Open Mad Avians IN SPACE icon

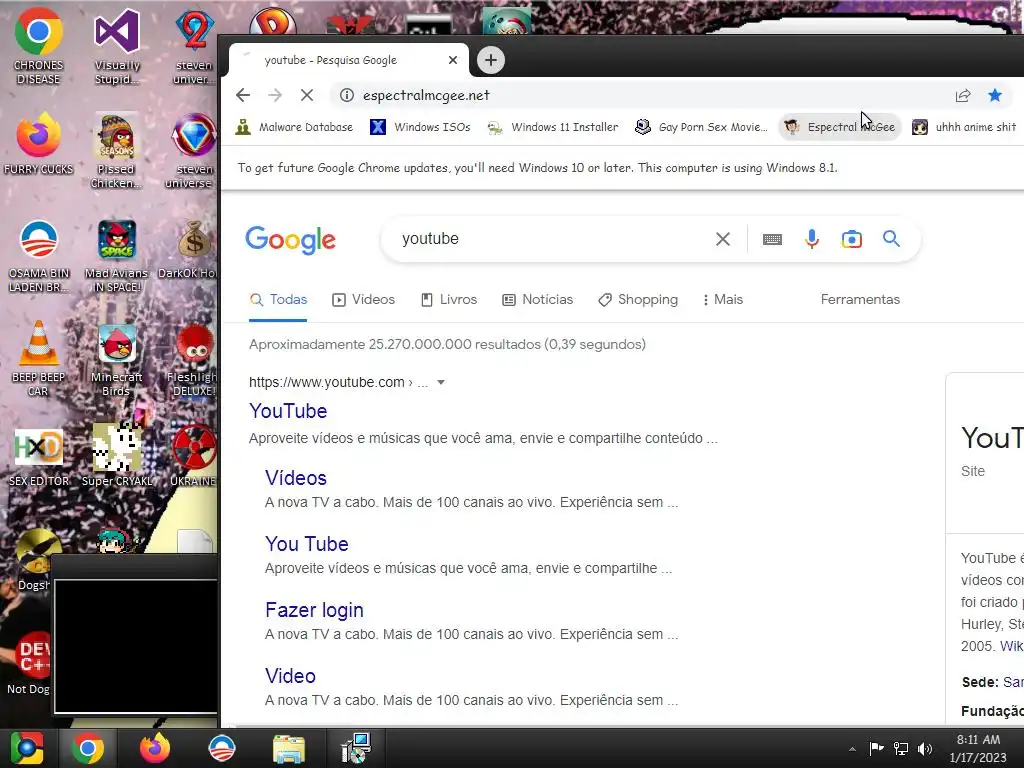tap(117, 255)
